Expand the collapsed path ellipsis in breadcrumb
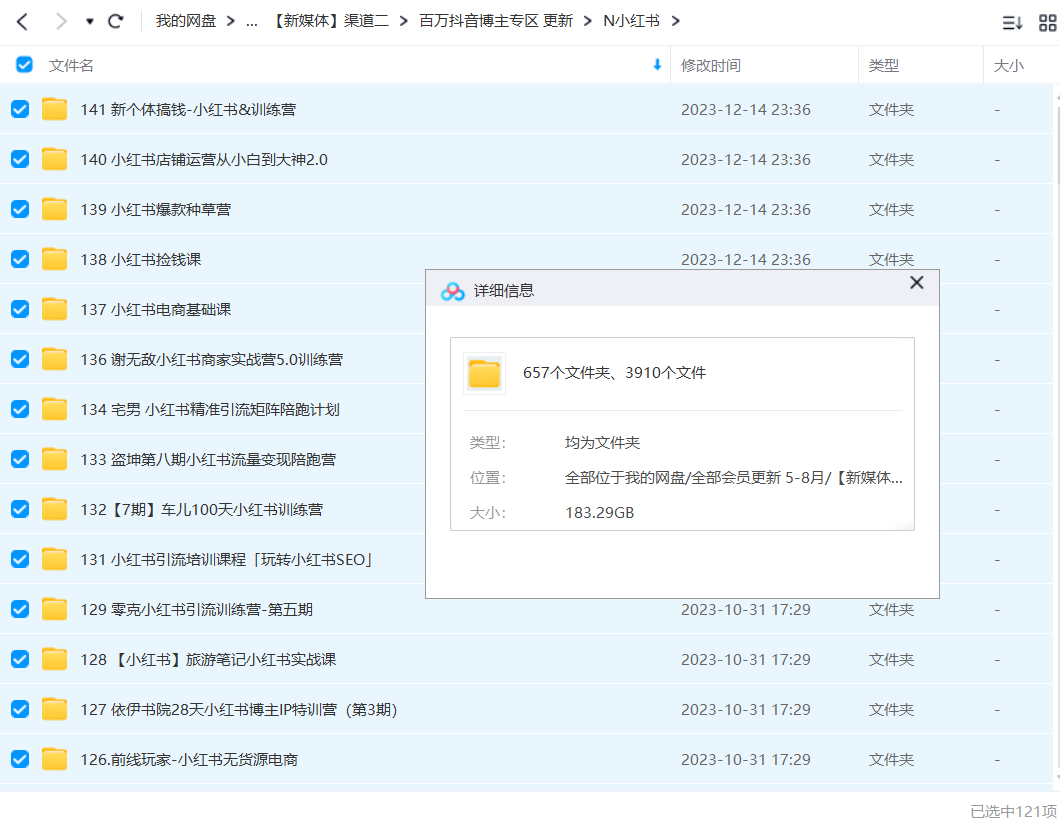Screen dimensions: 1060x830 pyautogui.click(x=253, y=21)
